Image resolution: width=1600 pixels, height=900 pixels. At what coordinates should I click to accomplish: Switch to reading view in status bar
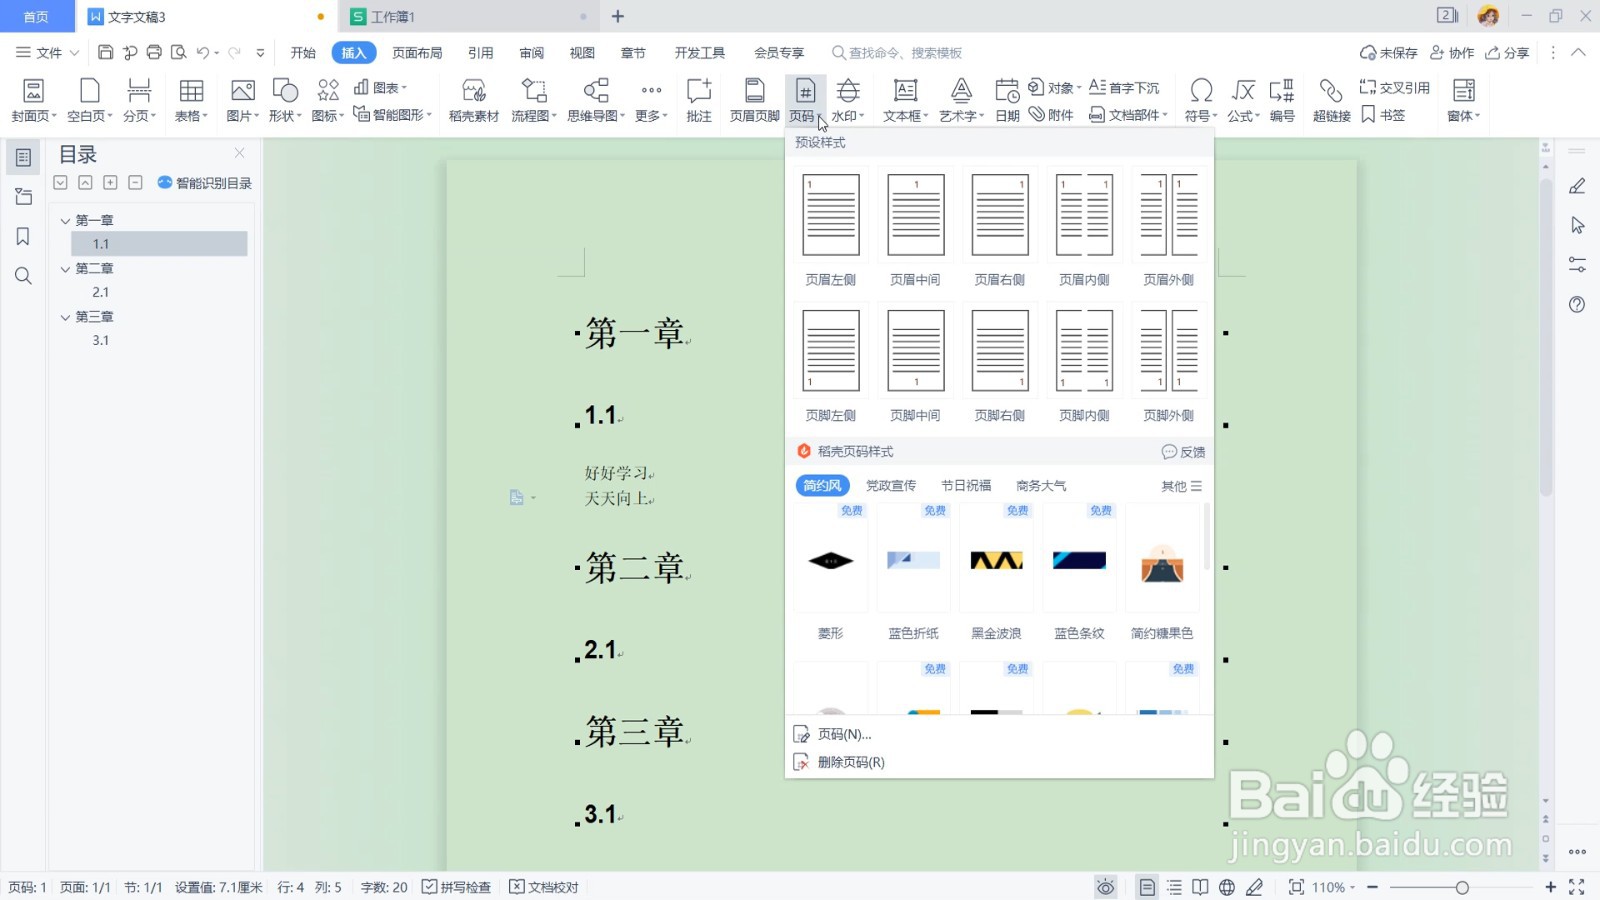(x=1200, y=887)
